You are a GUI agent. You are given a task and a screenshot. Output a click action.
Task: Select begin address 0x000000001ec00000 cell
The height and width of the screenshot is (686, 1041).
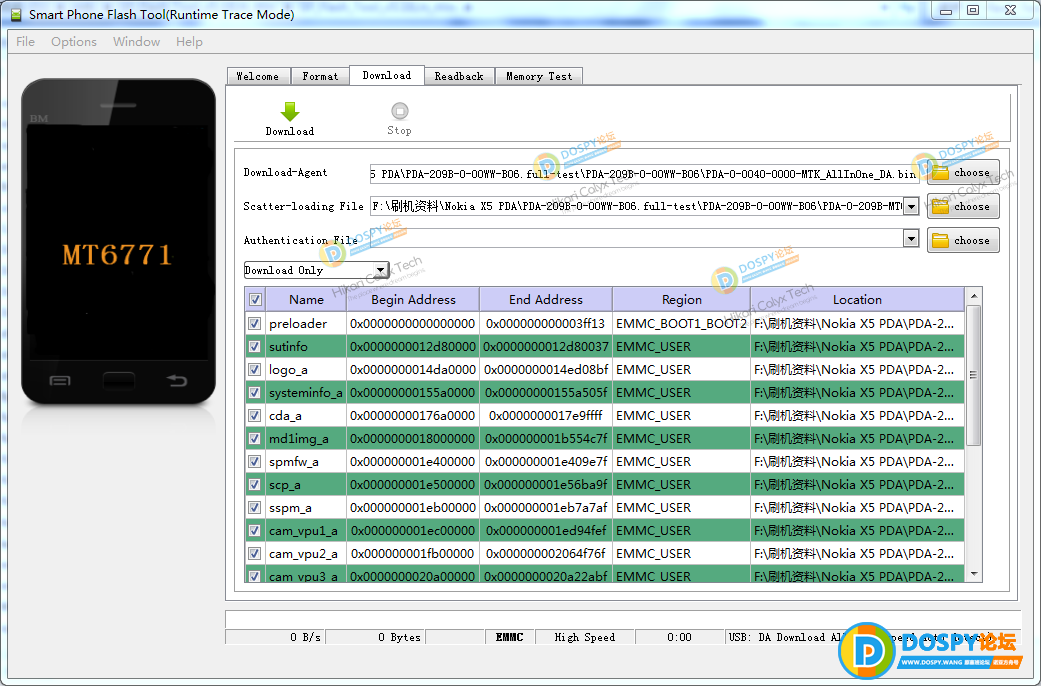tap(413, 531)
